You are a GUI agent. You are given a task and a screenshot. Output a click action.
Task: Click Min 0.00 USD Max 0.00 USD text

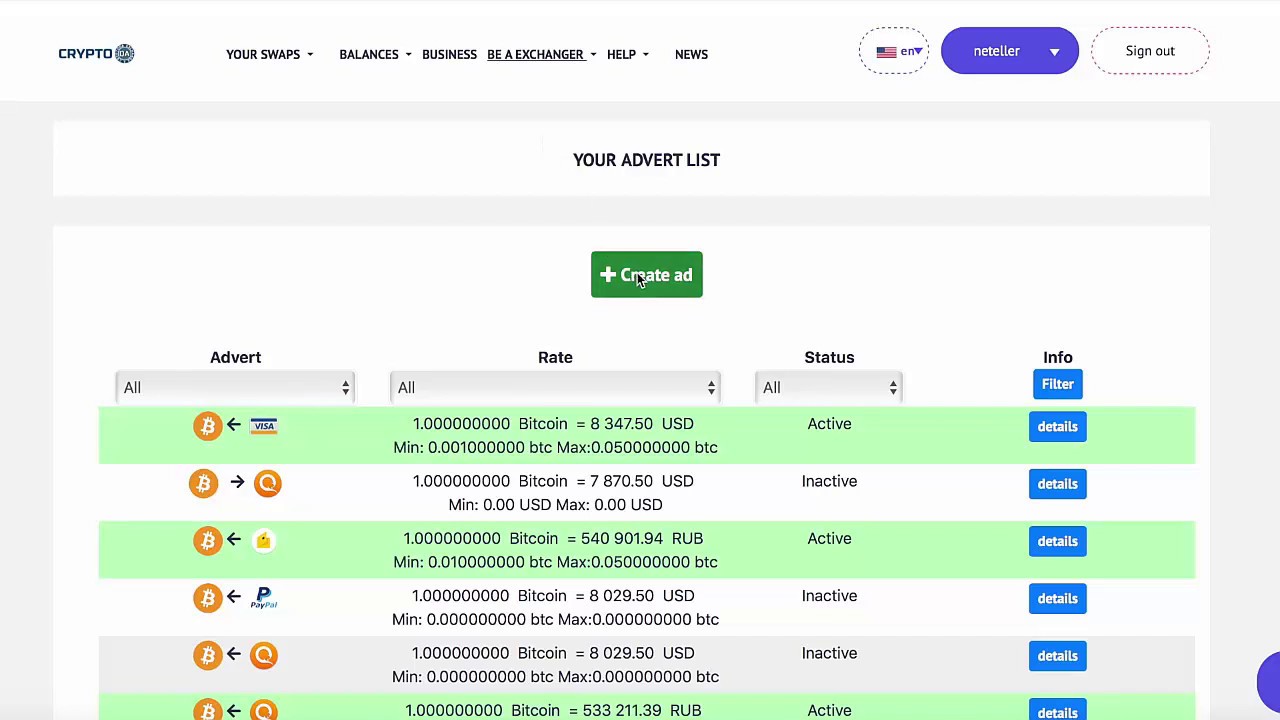click(x=555, y=505)
